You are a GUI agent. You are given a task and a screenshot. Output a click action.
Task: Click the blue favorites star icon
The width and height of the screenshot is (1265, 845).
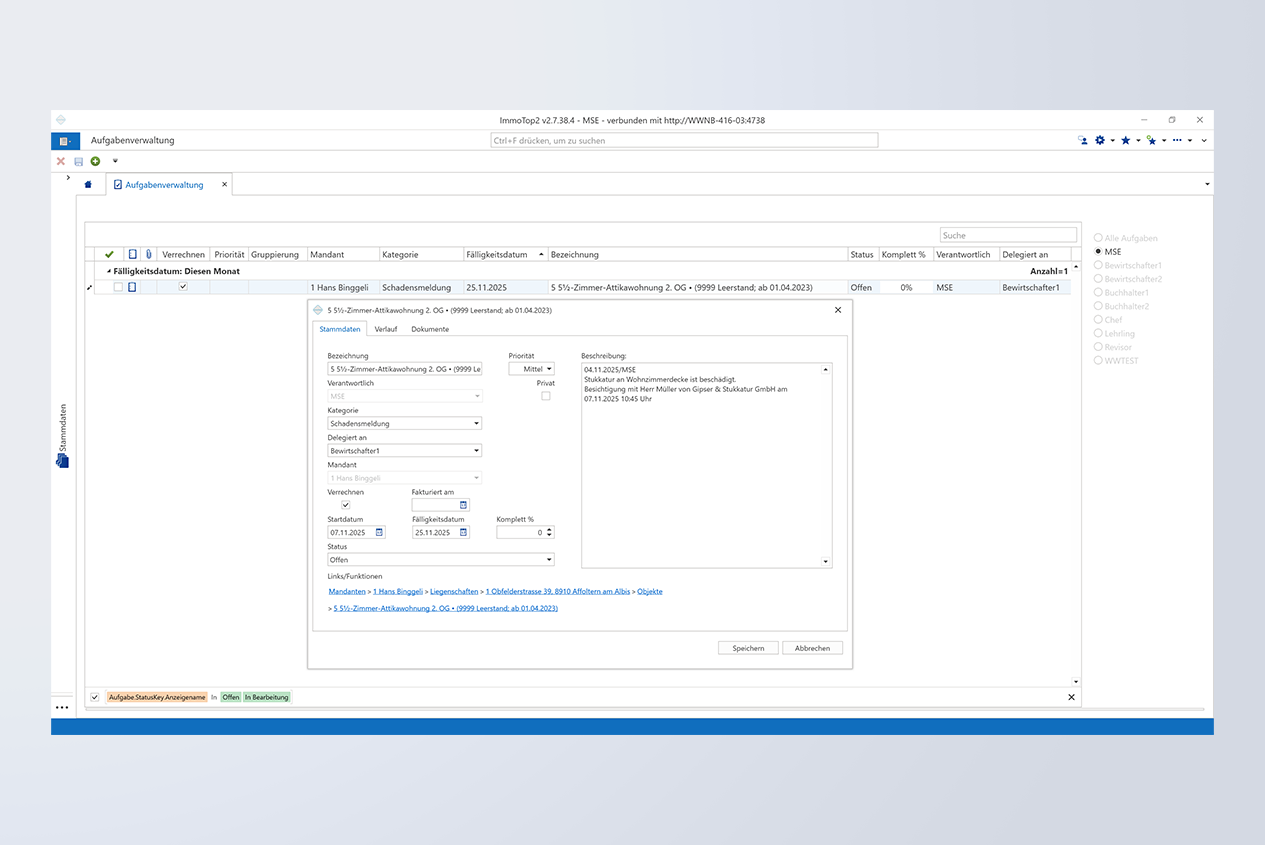(1125, 141)
